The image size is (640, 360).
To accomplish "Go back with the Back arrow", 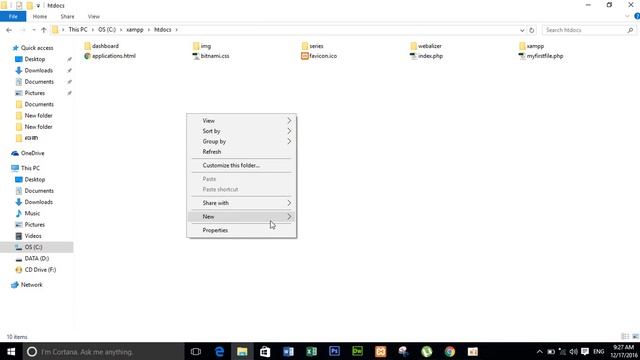I will point(9,30).
